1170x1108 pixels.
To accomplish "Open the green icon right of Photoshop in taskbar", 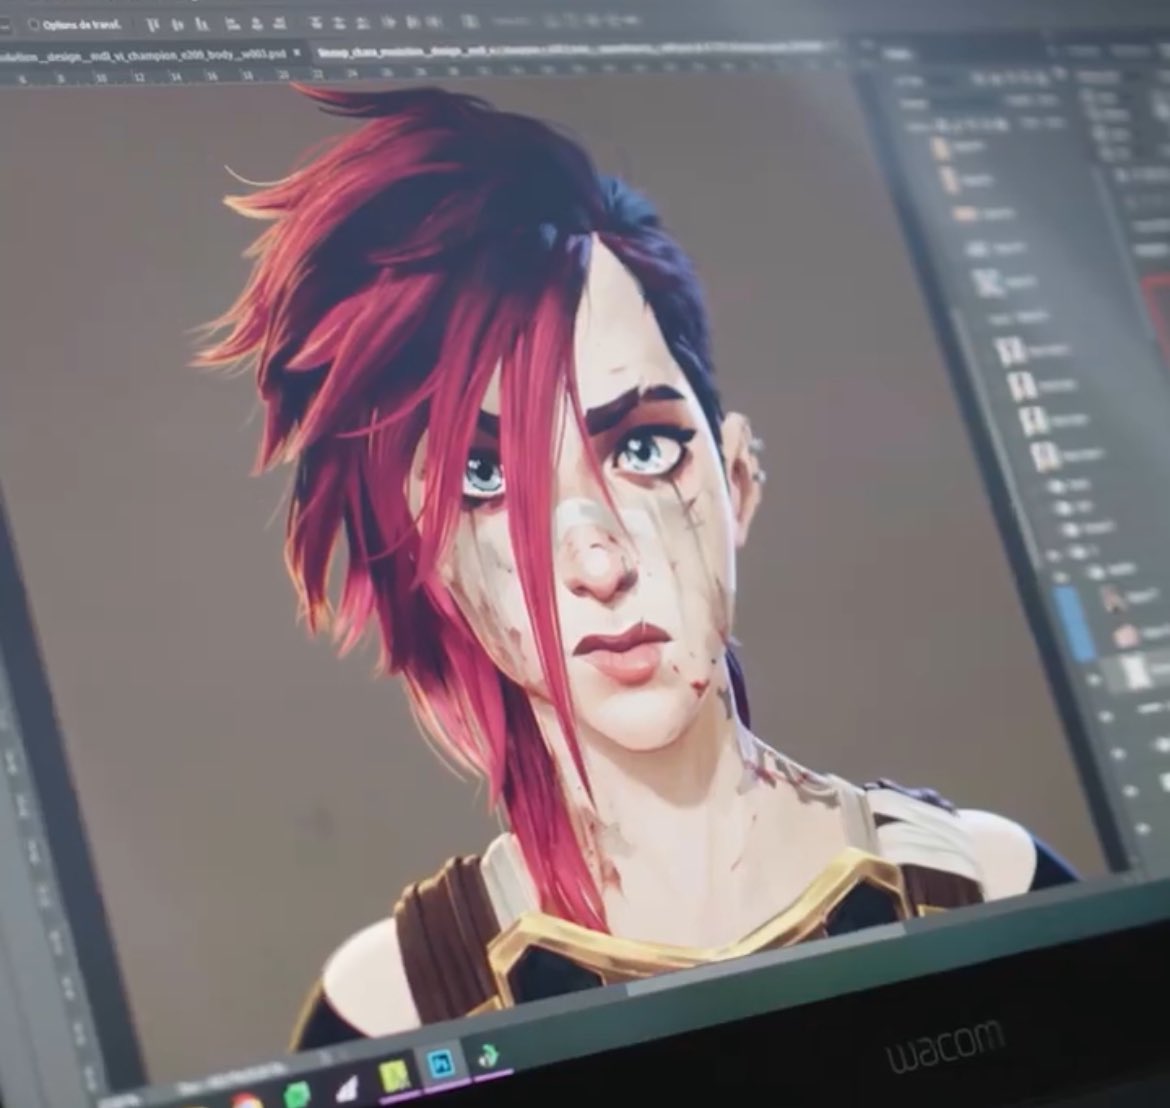I will click(x=487, y=1055).
